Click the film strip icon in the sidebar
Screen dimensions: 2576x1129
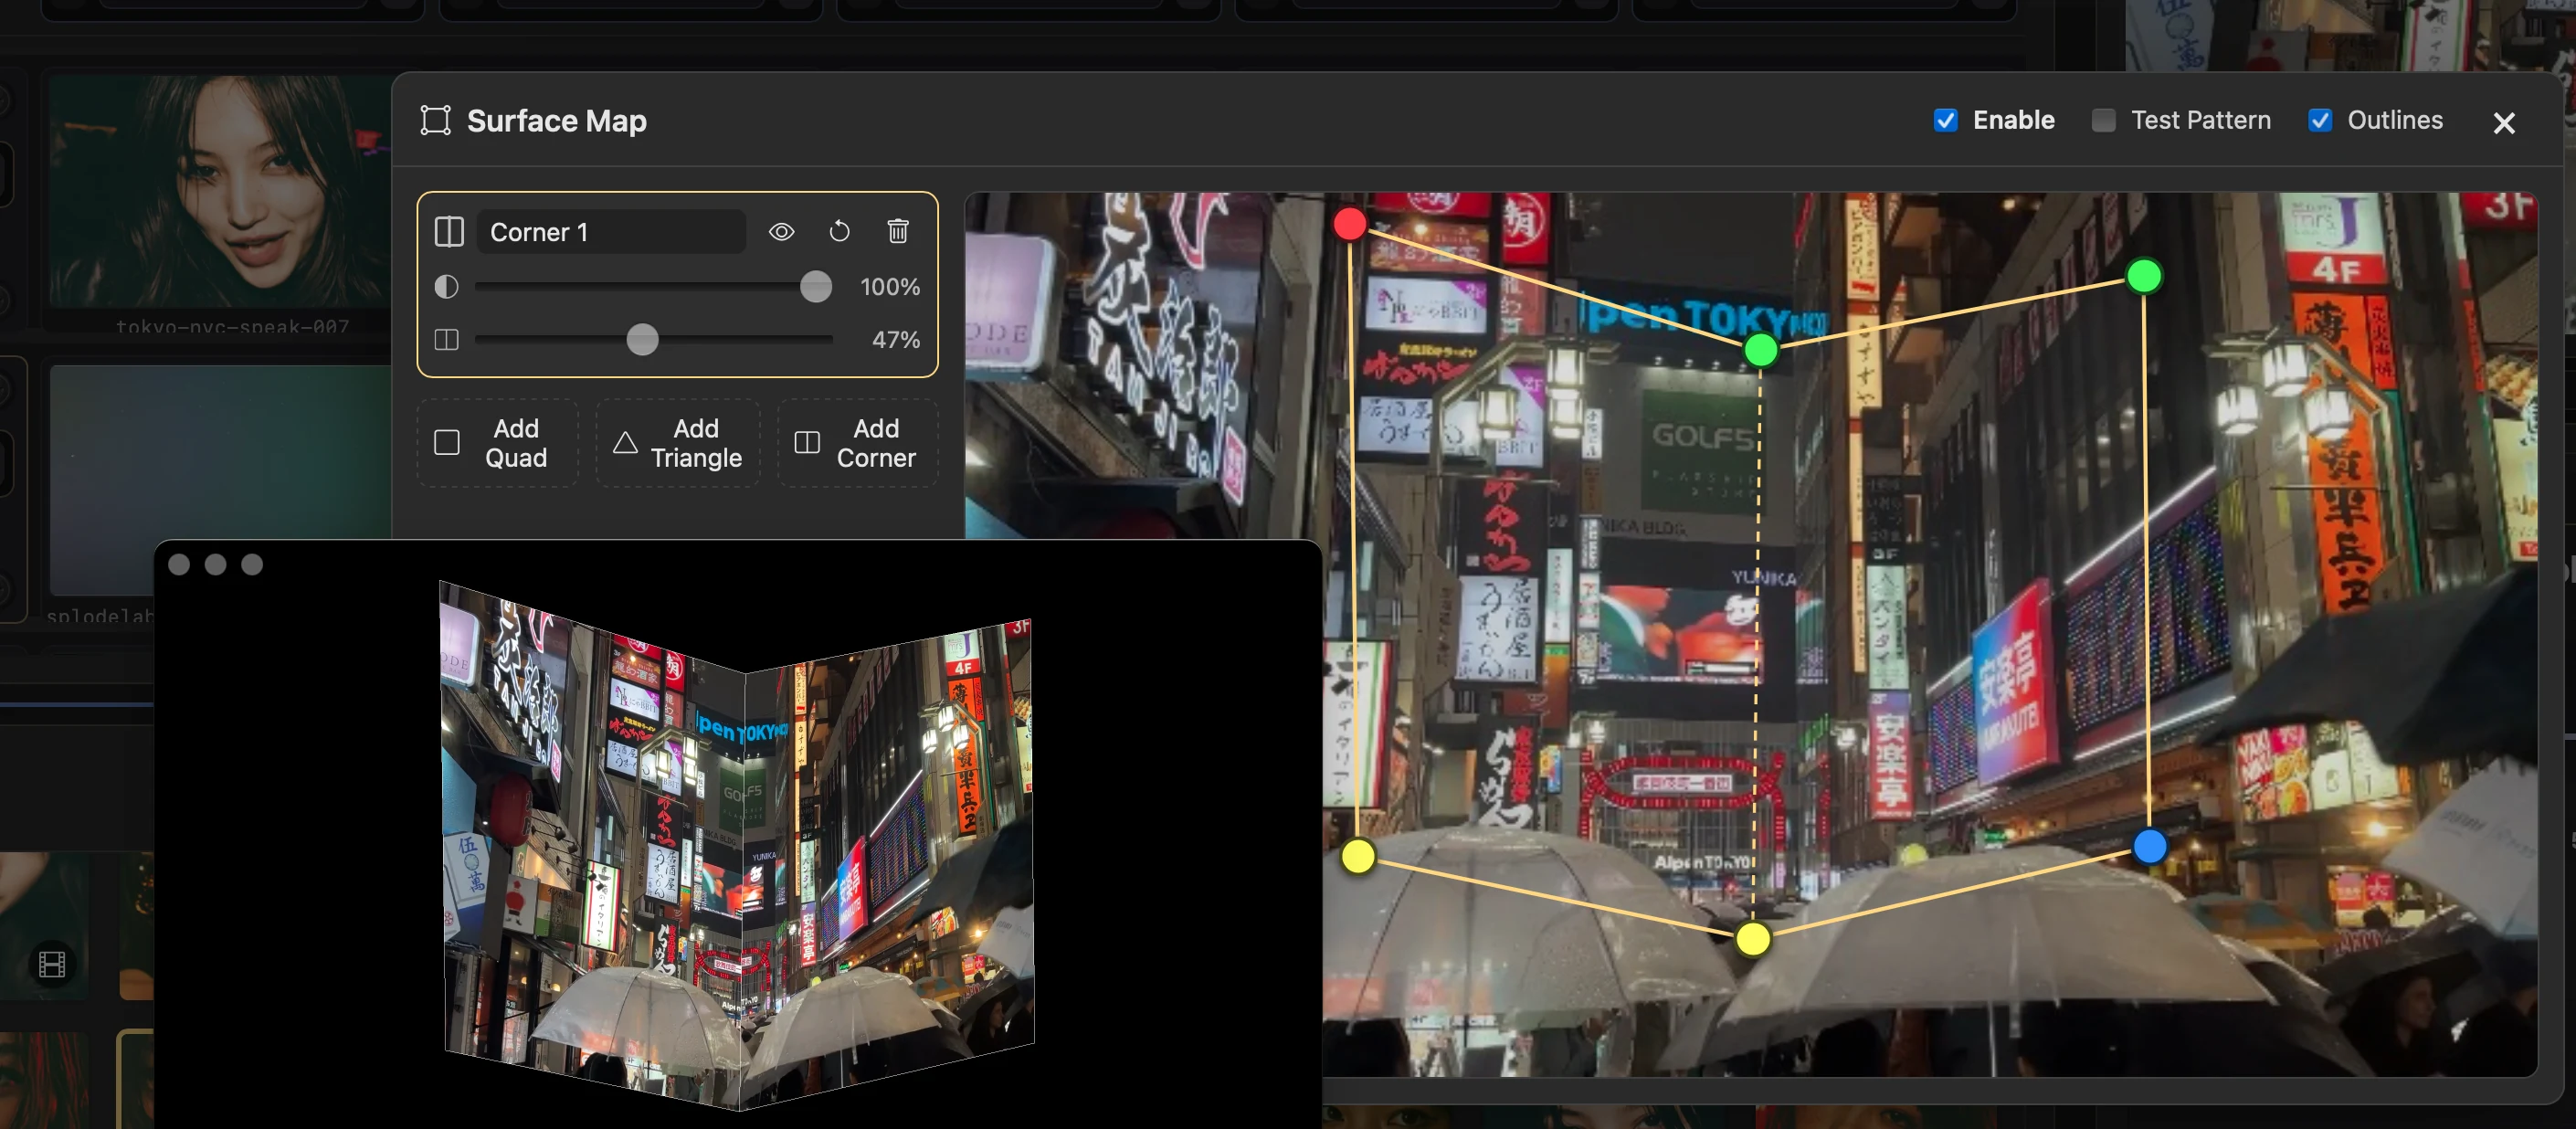coord(52,964)
